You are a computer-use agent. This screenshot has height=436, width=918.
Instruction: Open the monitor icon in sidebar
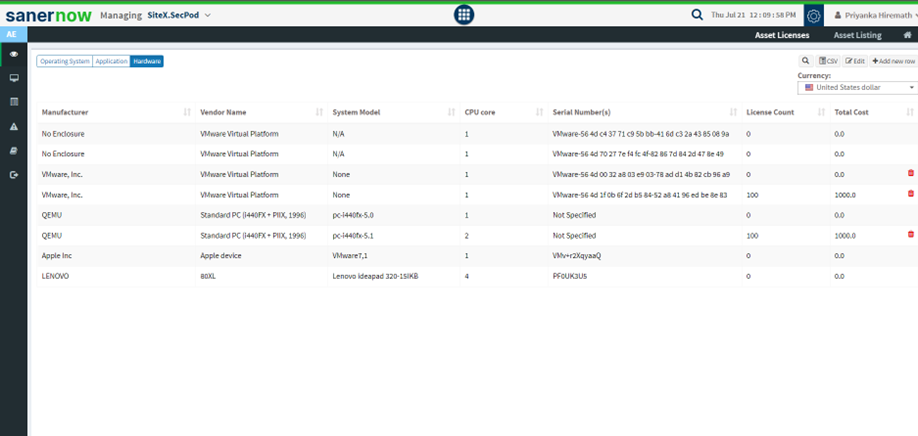(x=13, y=78)
